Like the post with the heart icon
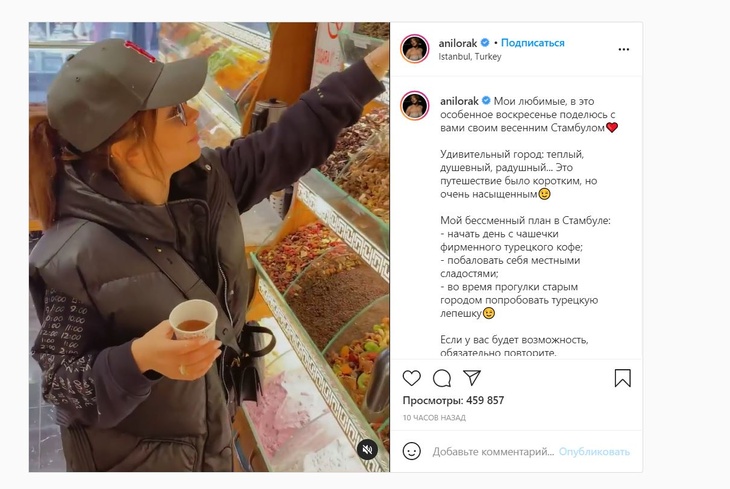The height and width of the screenshot is (489, 730). [x=412, y=378]
